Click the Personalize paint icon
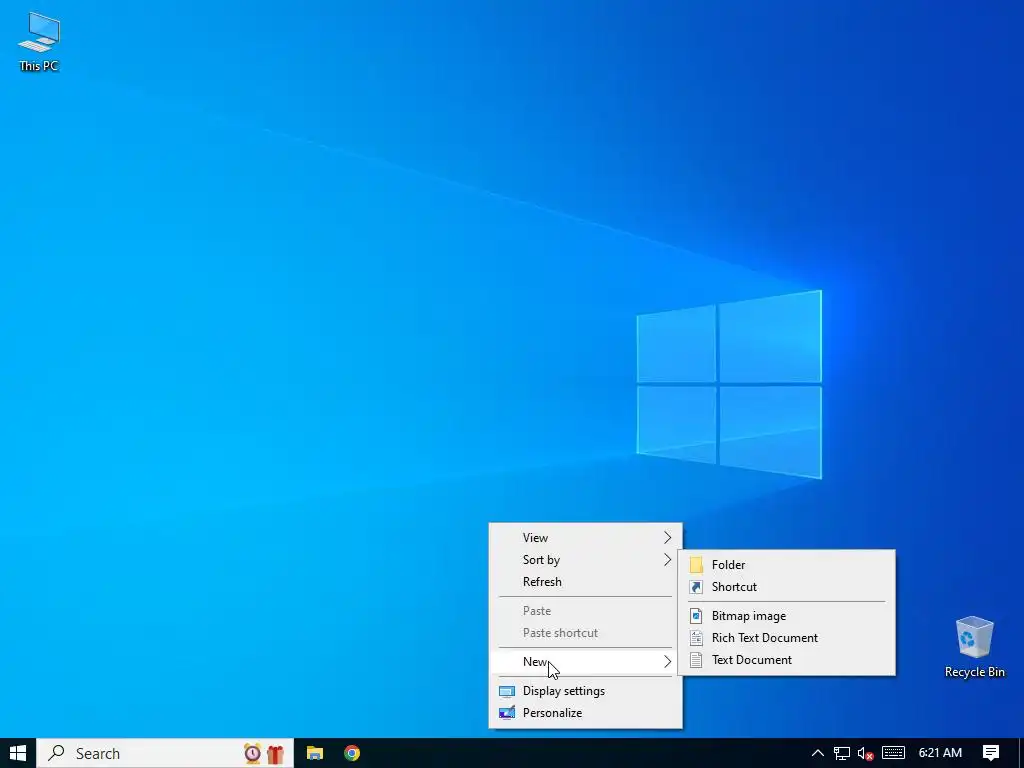The height and width of the screenshot is (768, 1024). pos(507,712)
